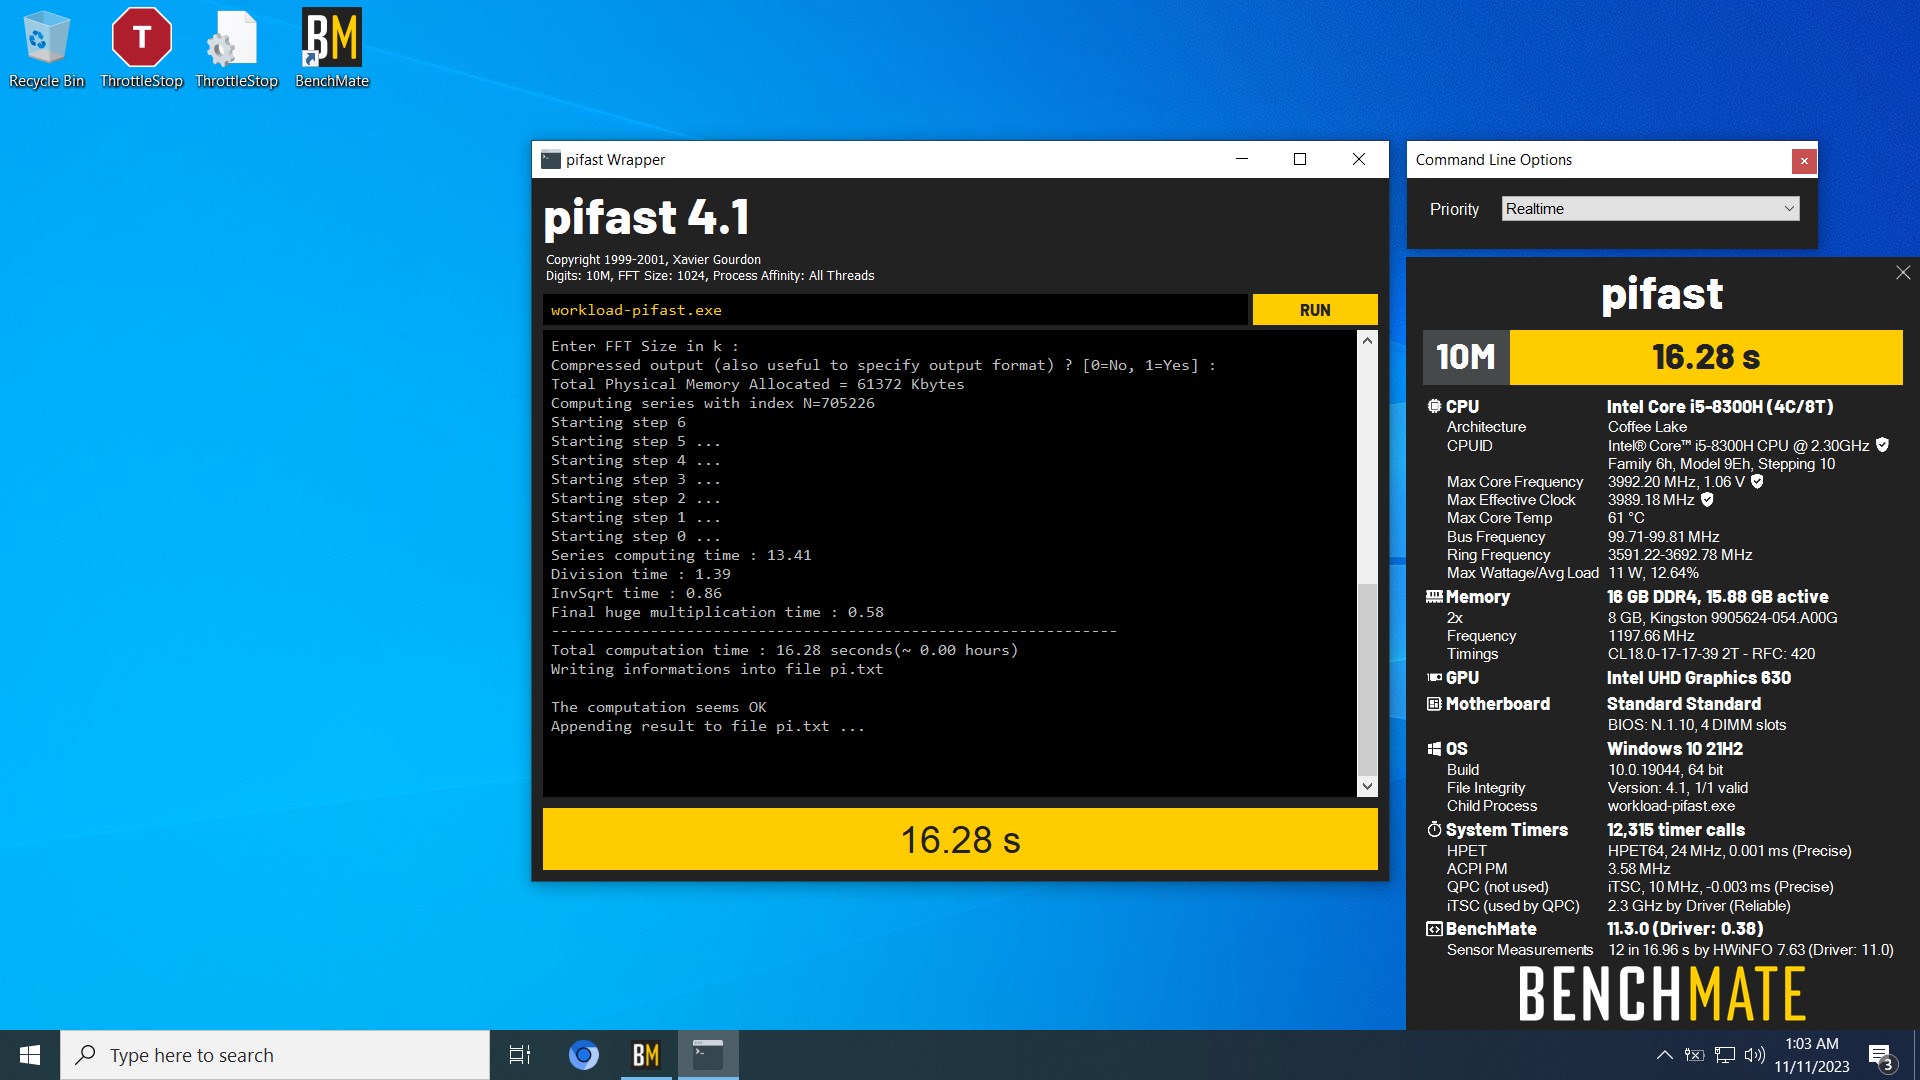Click the Sensor Measurements HWiNFO value
Viewport: 1920px width, 1080px height.
1751,950
